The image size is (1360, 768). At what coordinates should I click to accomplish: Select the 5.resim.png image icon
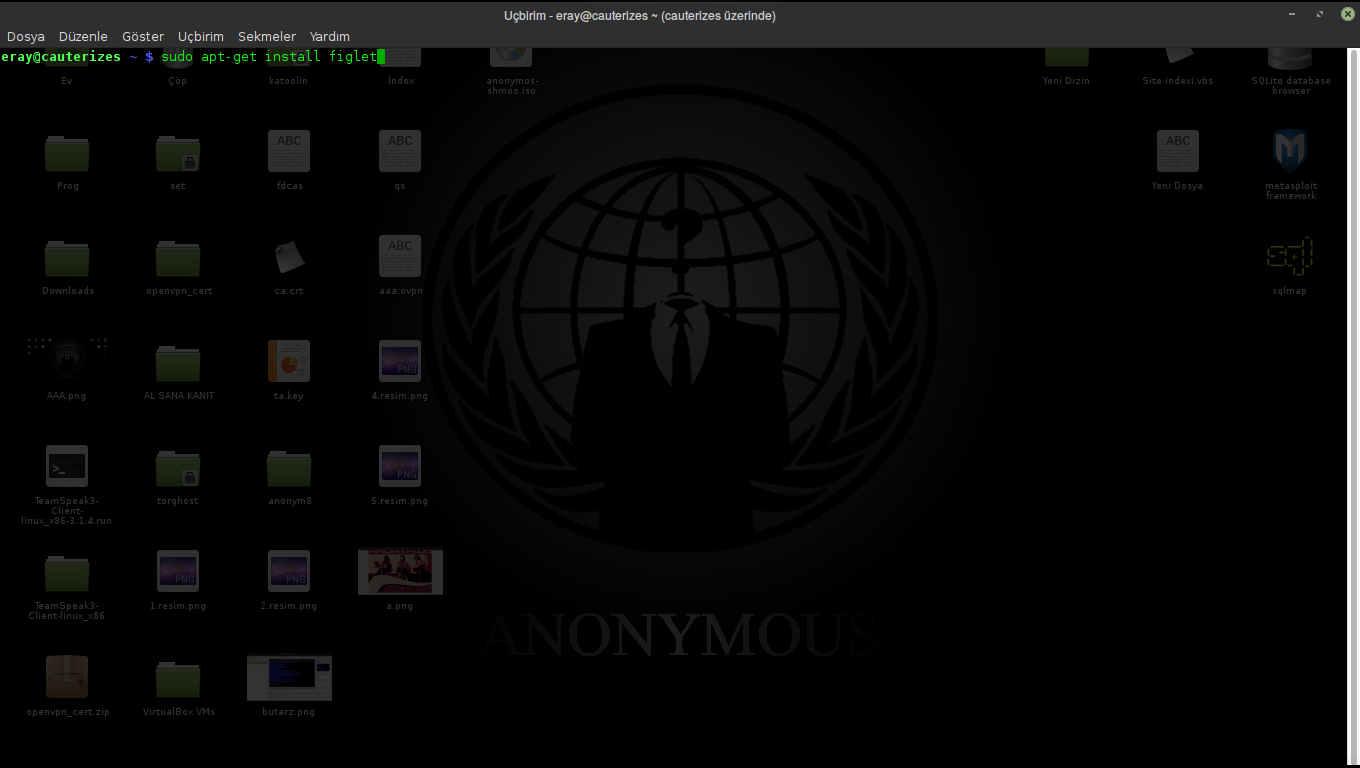click(400, 466)
